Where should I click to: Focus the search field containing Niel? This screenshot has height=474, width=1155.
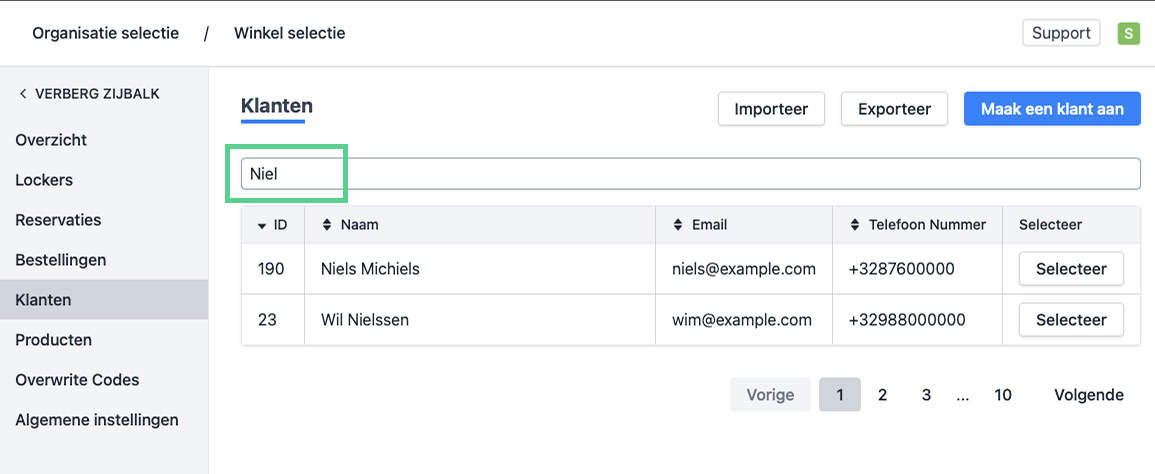tap(690, 173)
